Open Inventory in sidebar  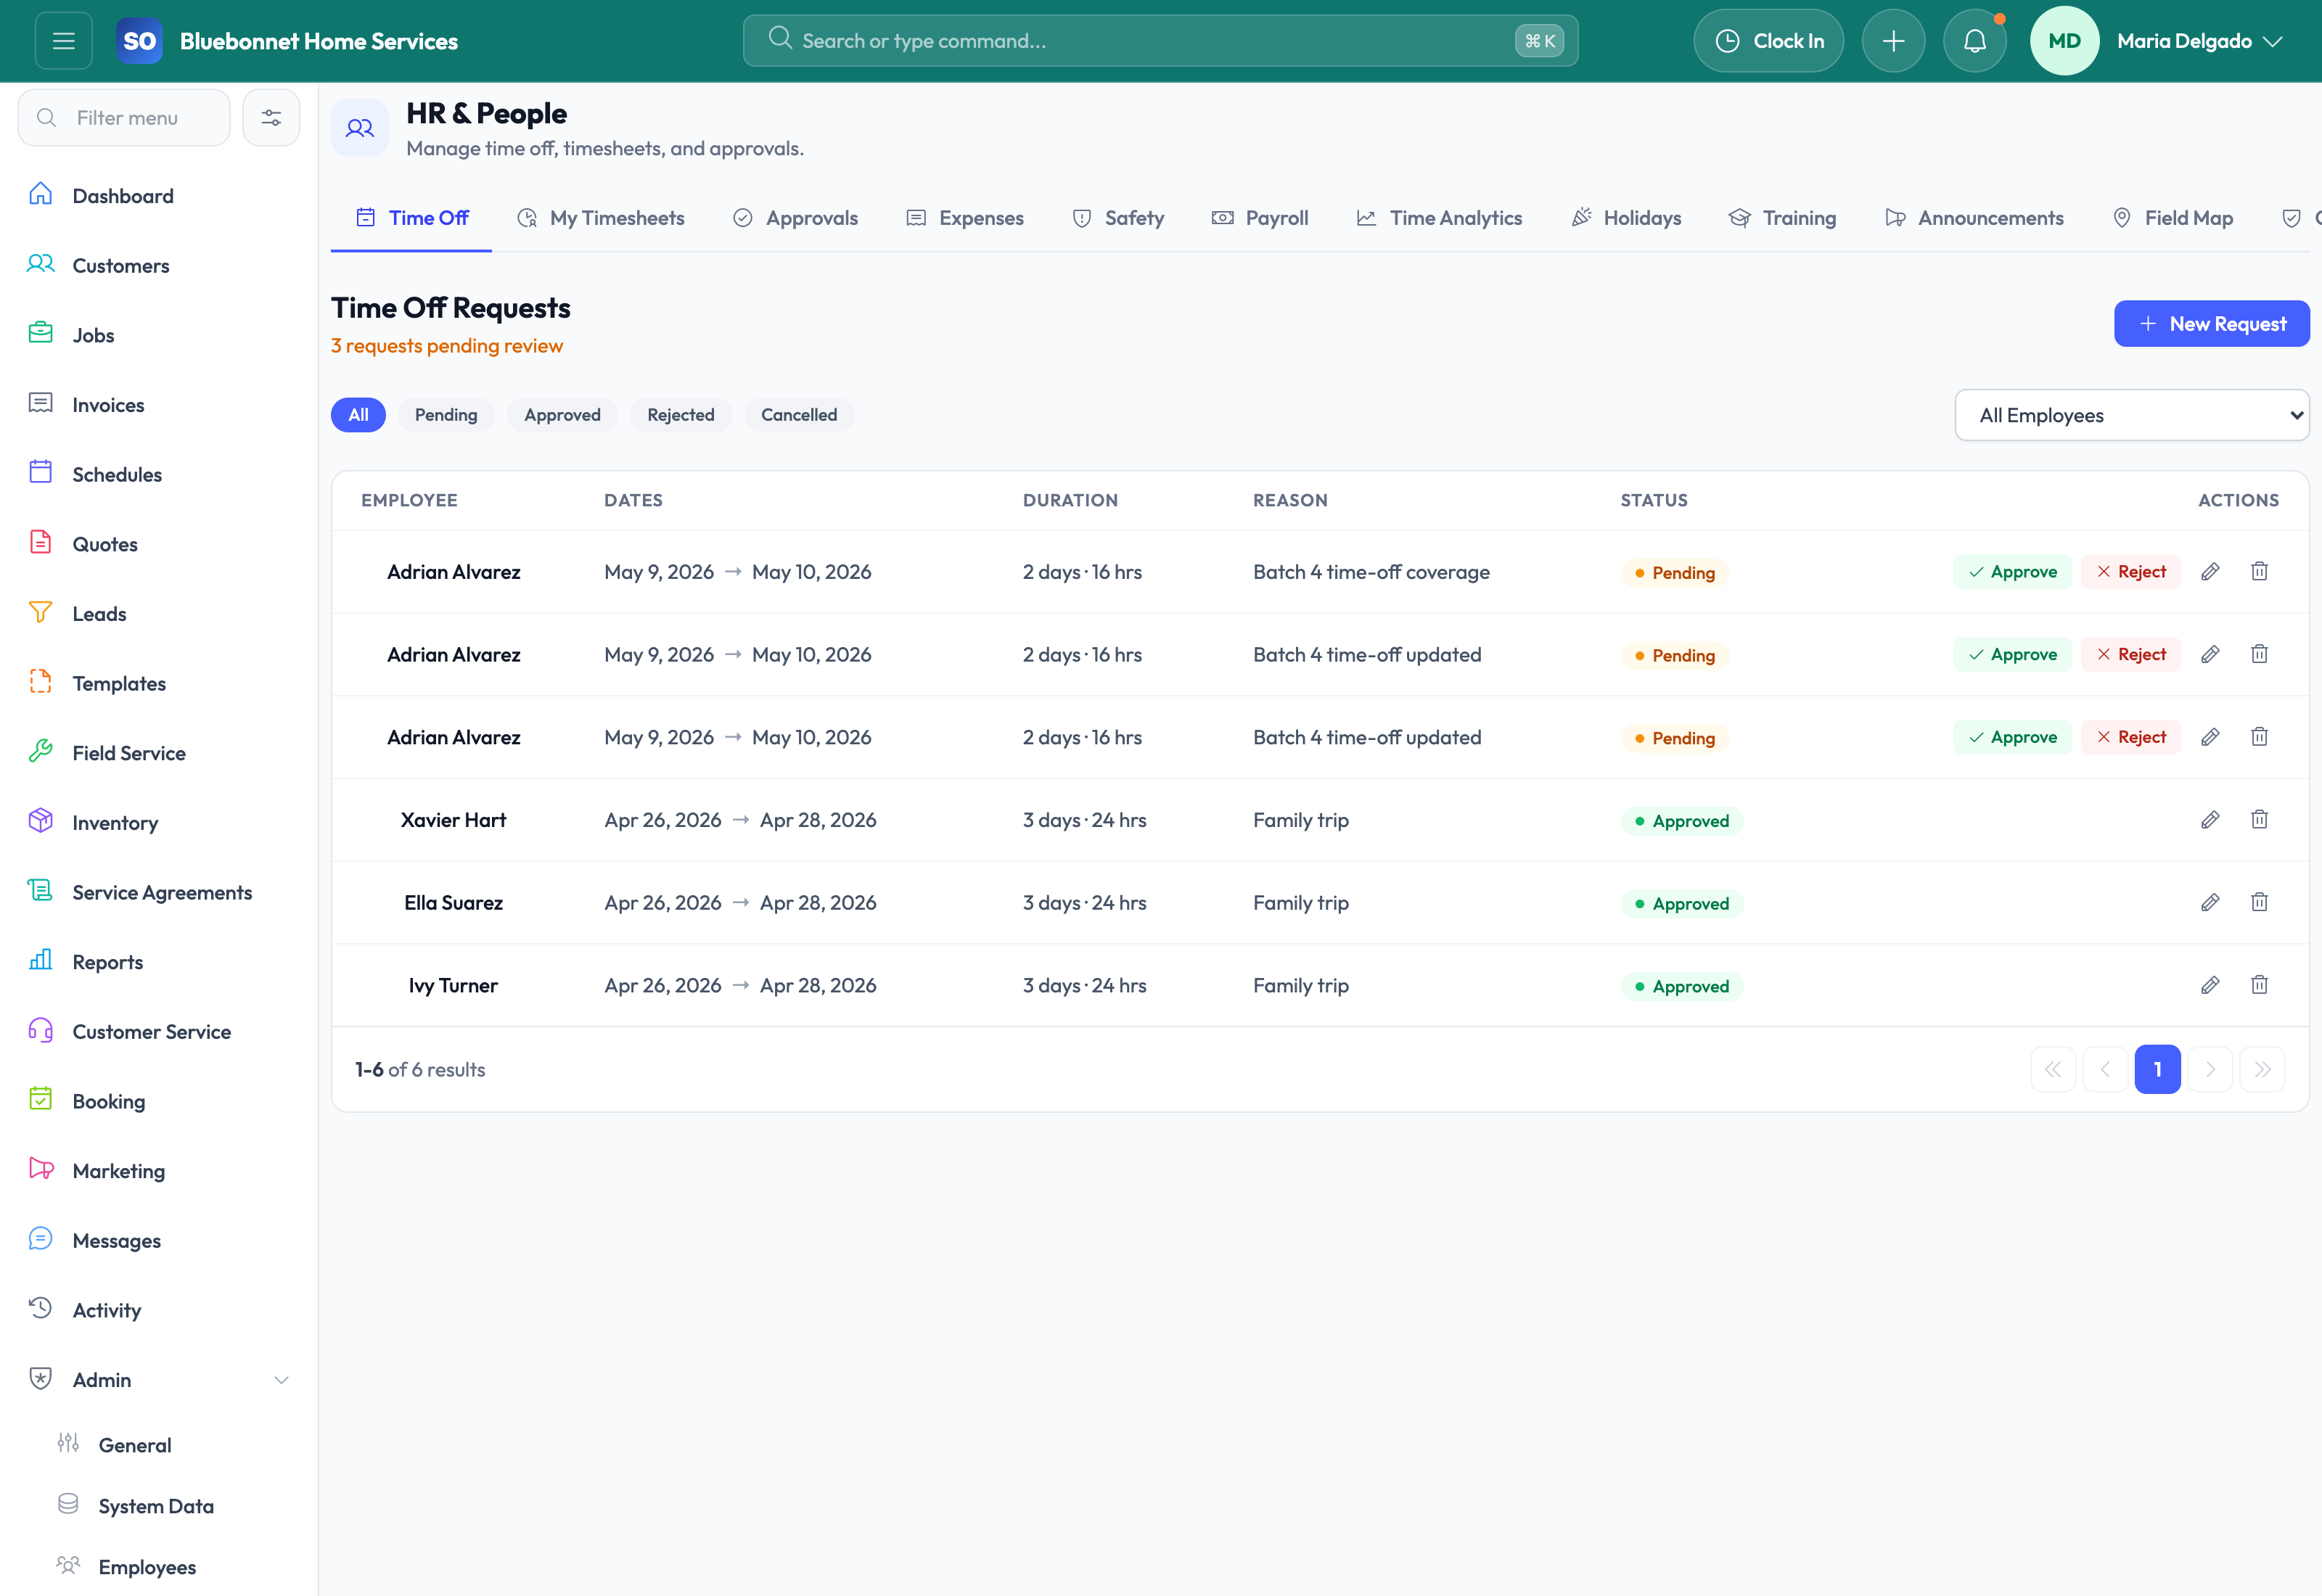159,823
